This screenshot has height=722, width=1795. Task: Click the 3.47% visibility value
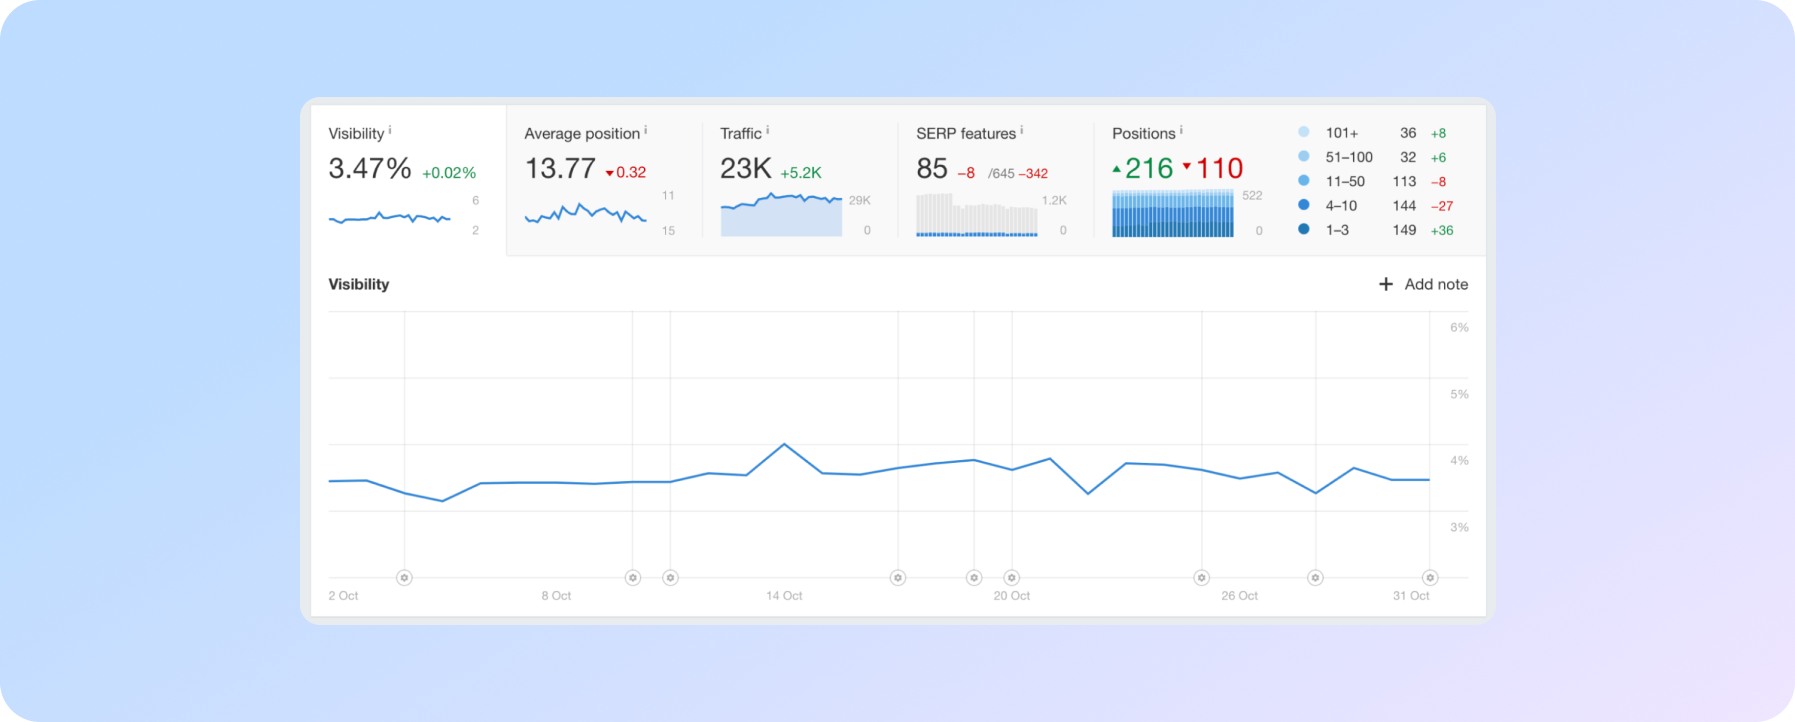pyautogui.click(x=370, y=169)
